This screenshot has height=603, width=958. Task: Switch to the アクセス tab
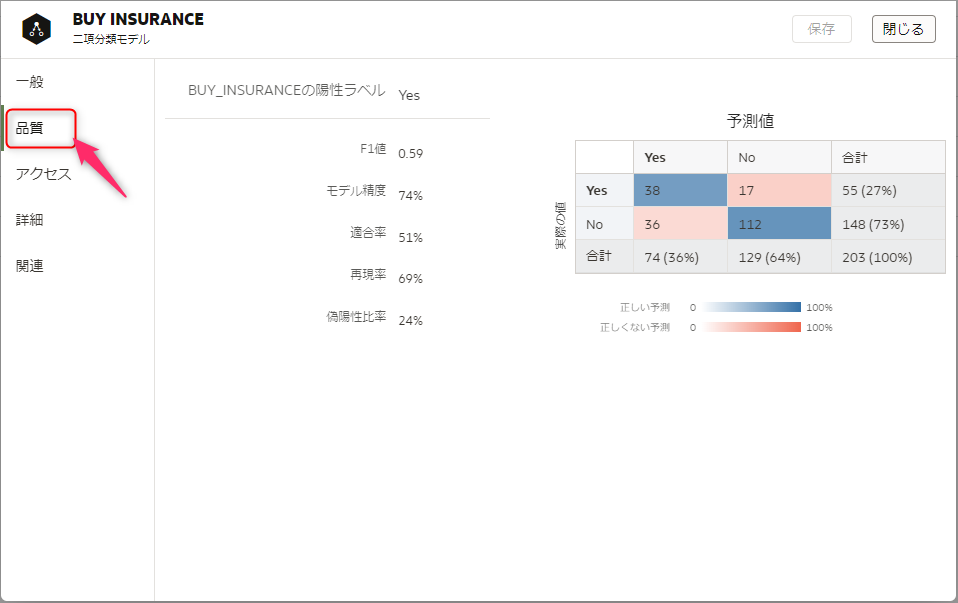(43, 174)
